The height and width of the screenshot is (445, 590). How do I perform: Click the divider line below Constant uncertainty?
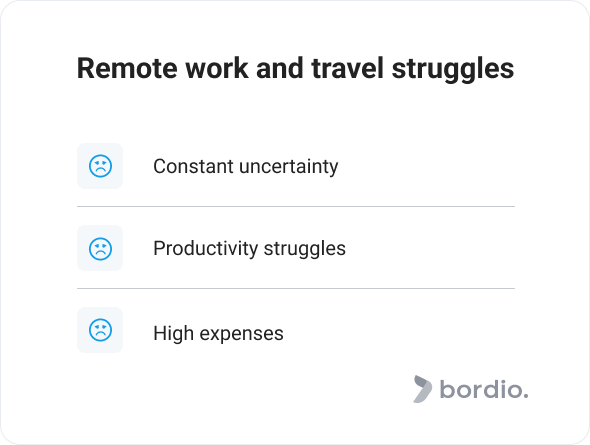tap(296, 207)
